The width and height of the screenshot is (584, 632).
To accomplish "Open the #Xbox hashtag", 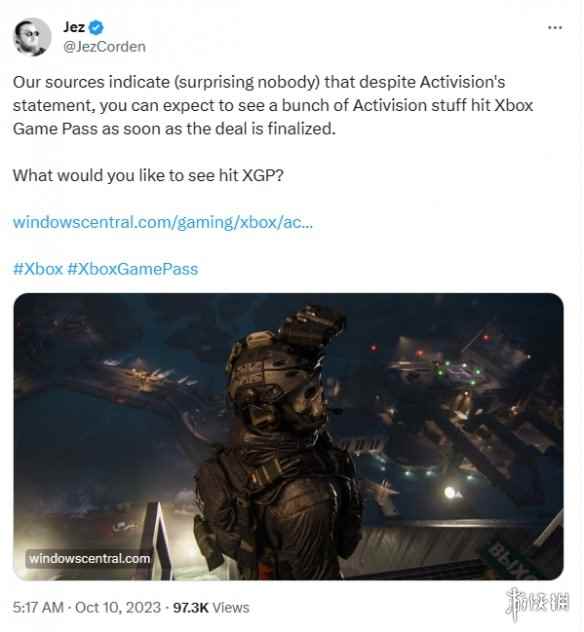I will [x=38, y=269].
